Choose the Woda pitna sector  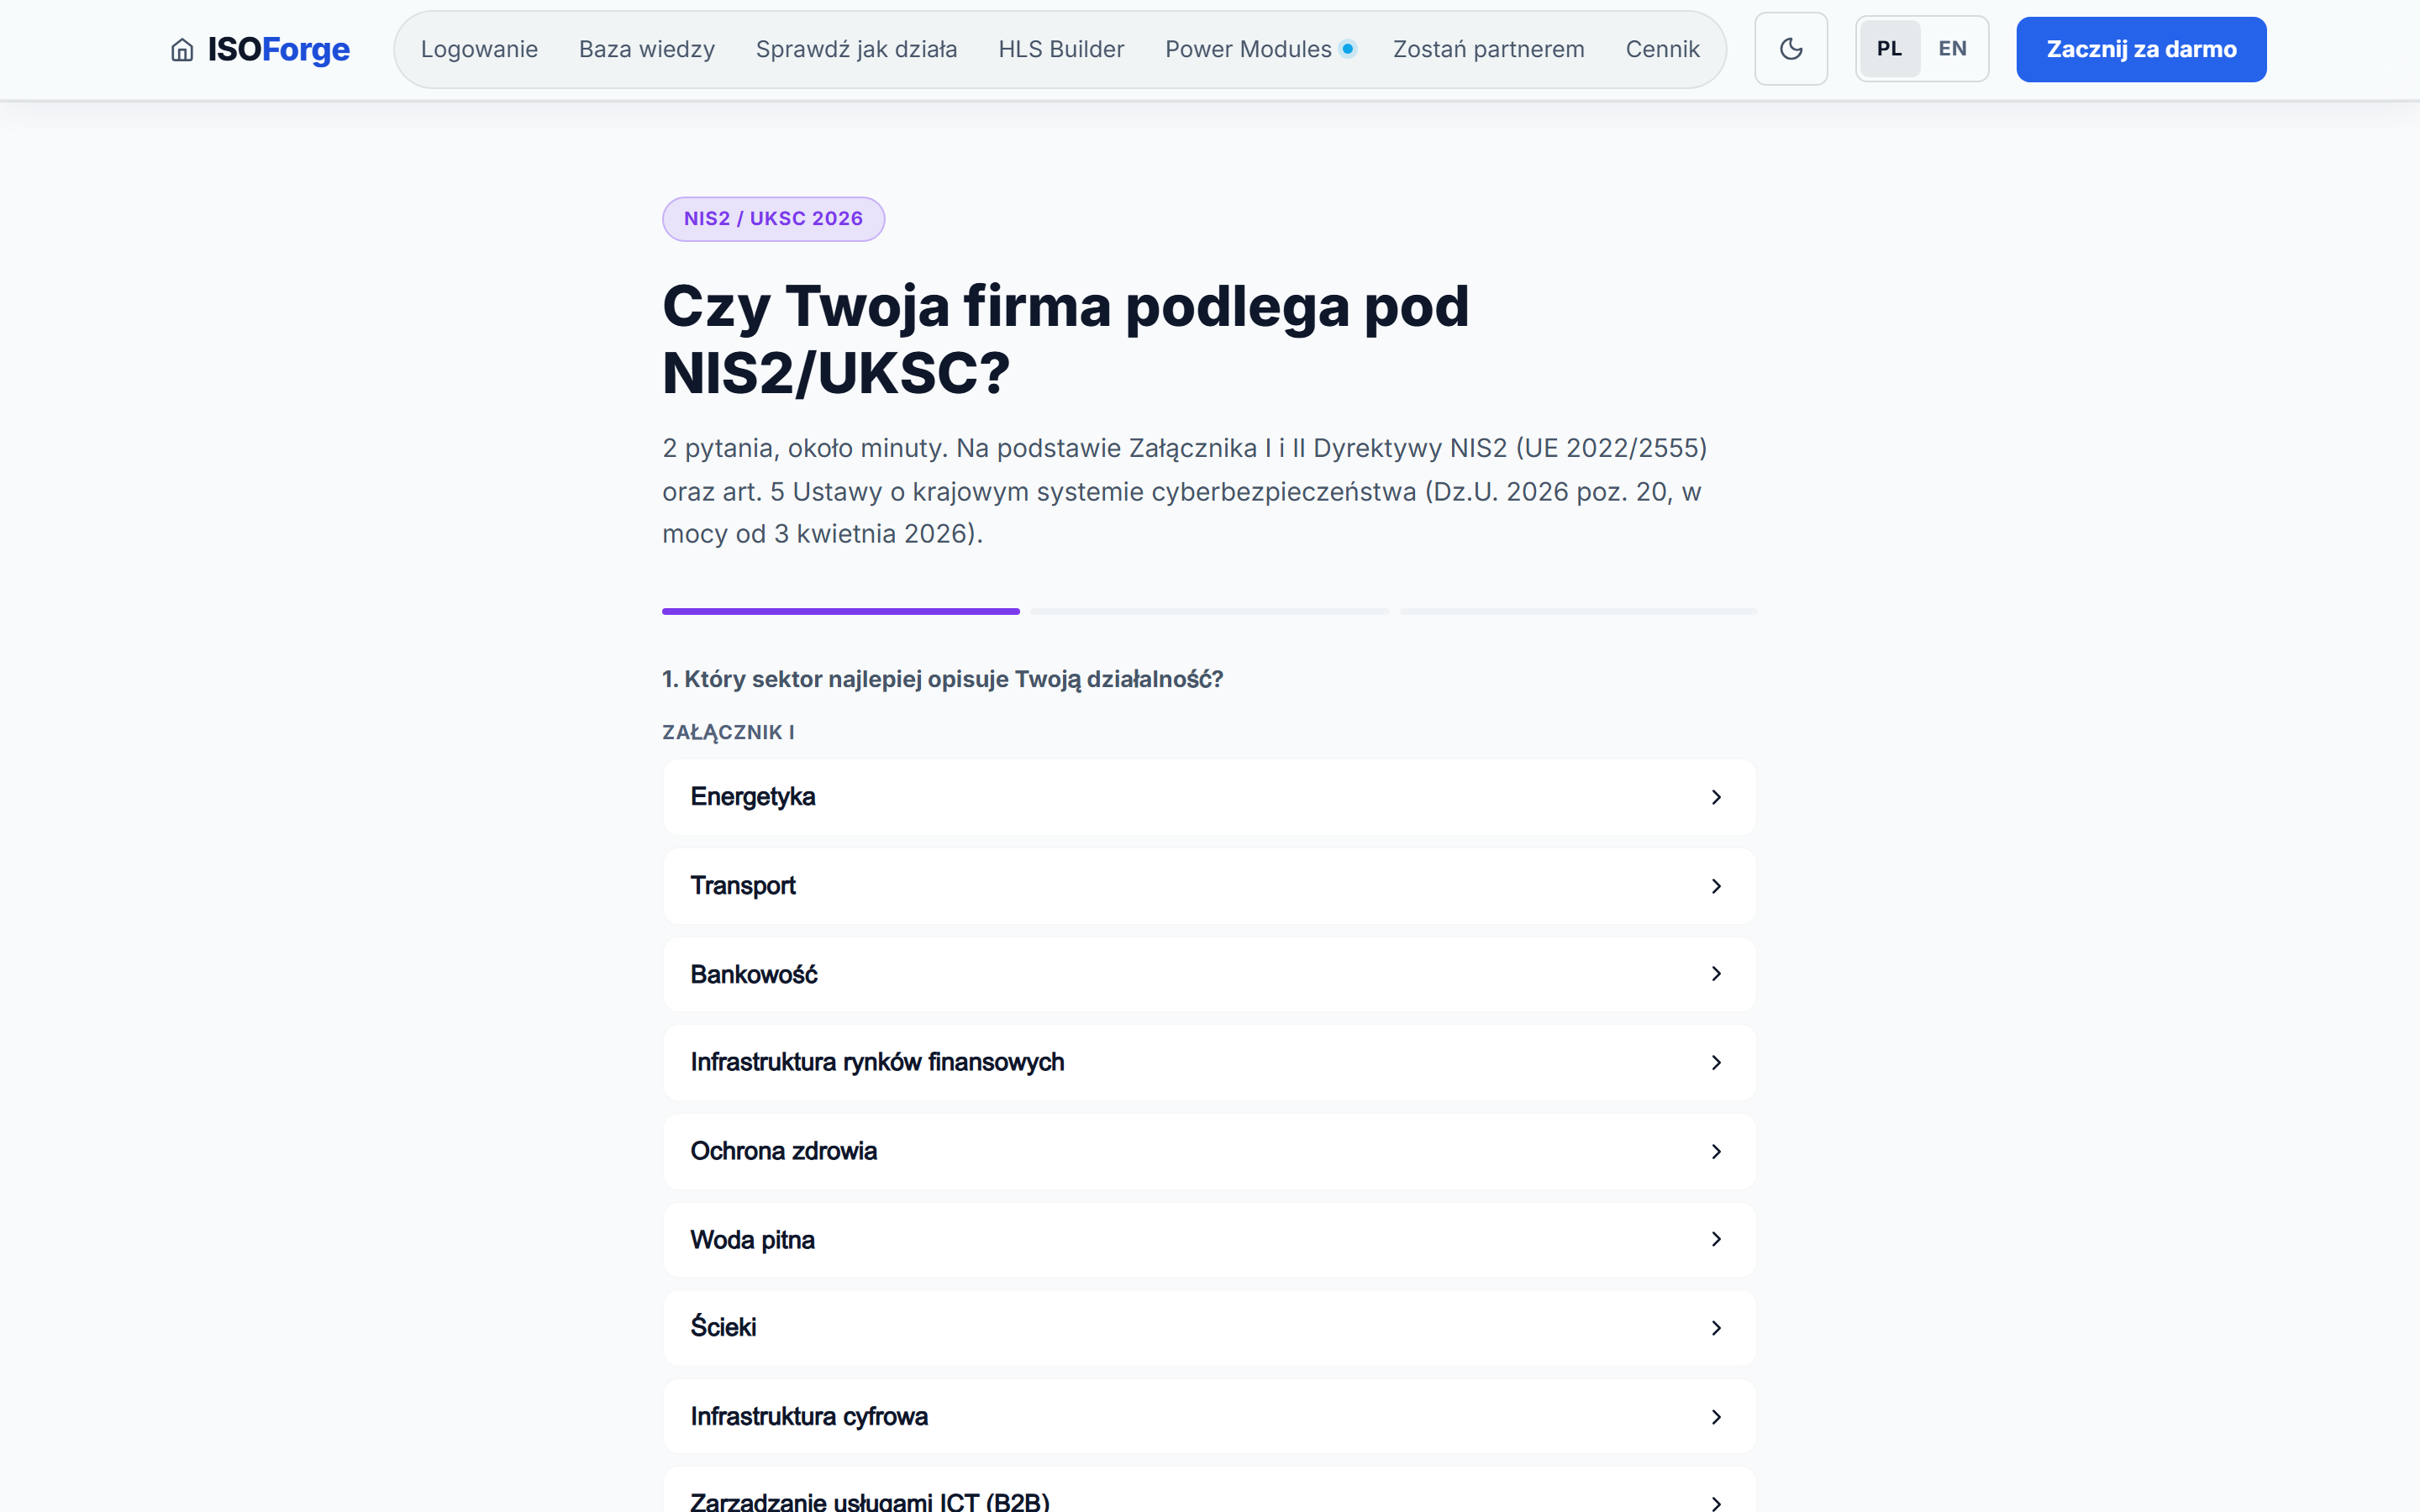(x=1209, y=1240)
